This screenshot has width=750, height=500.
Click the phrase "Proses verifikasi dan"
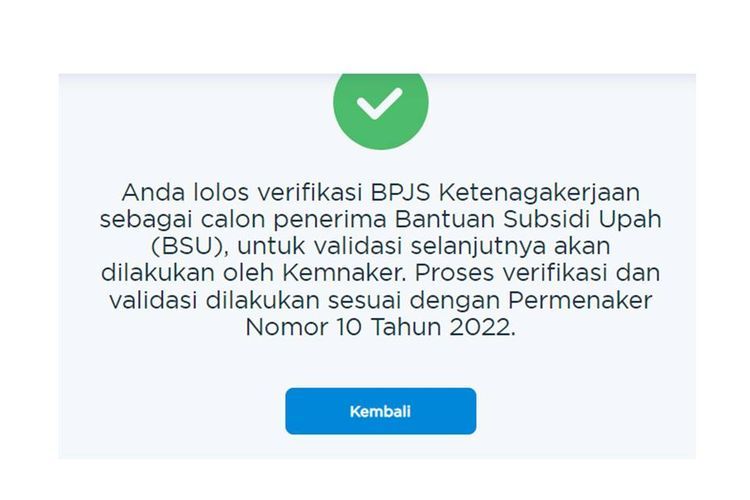pyautogui.click(x=538, y=273)
